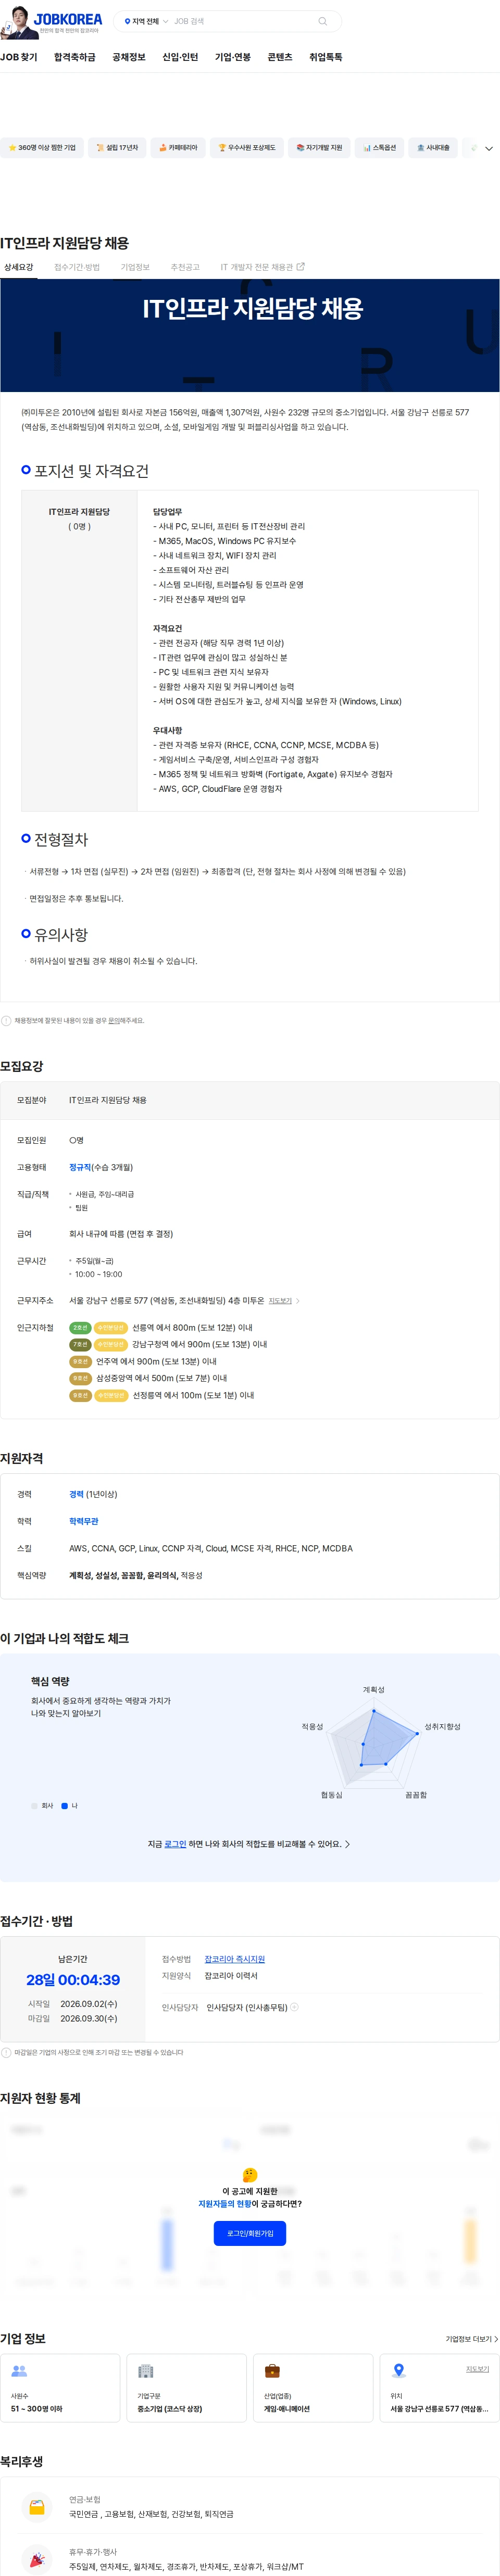Screen dimensions: 500x2576
Task: Click the 7호선 badge for 강남구청역
Action: point(80,1345)
